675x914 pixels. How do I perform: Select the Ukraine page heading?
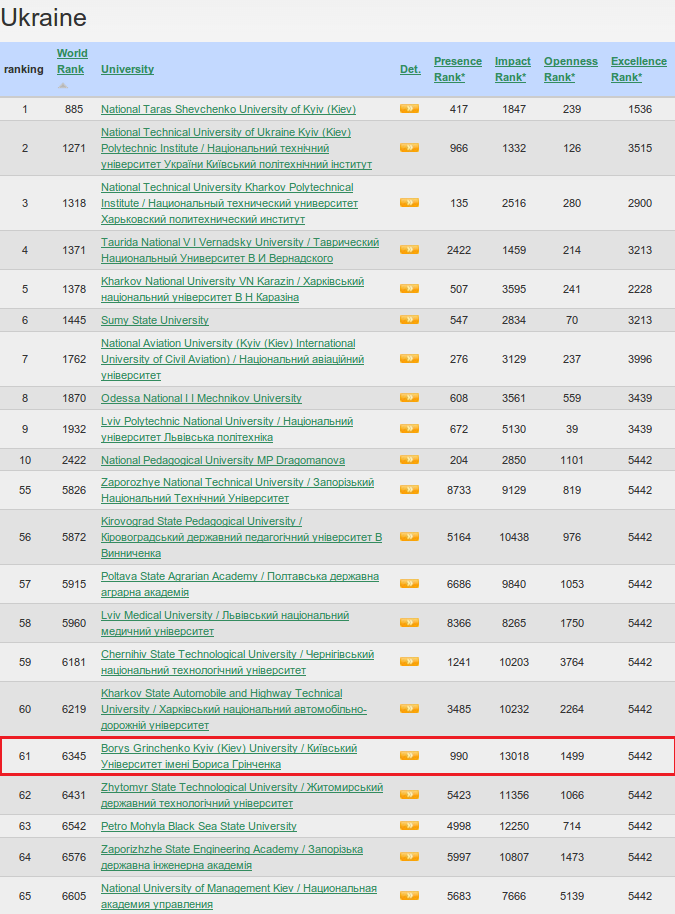[44, 17]
